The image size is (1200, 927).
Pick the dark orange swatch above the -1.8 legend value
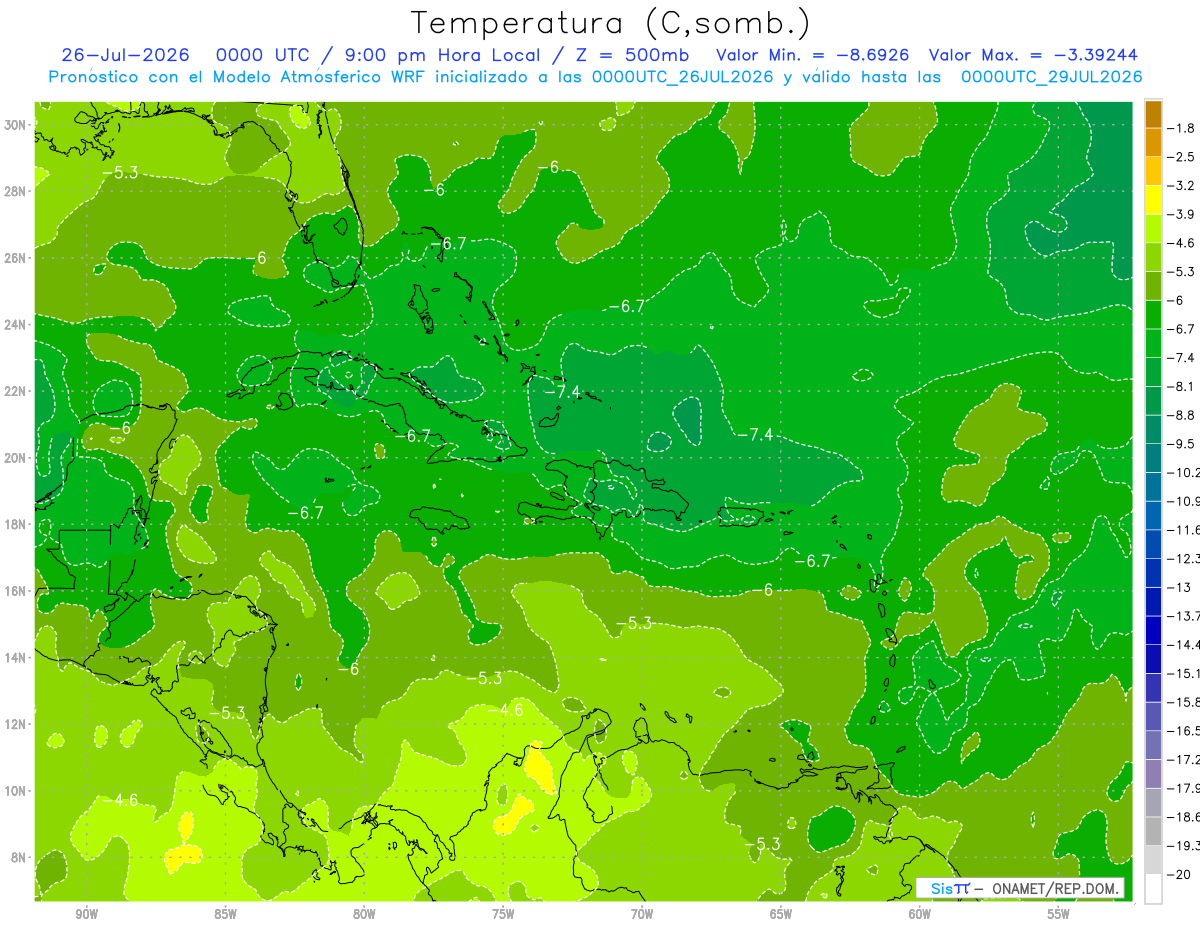point(1153,114)
